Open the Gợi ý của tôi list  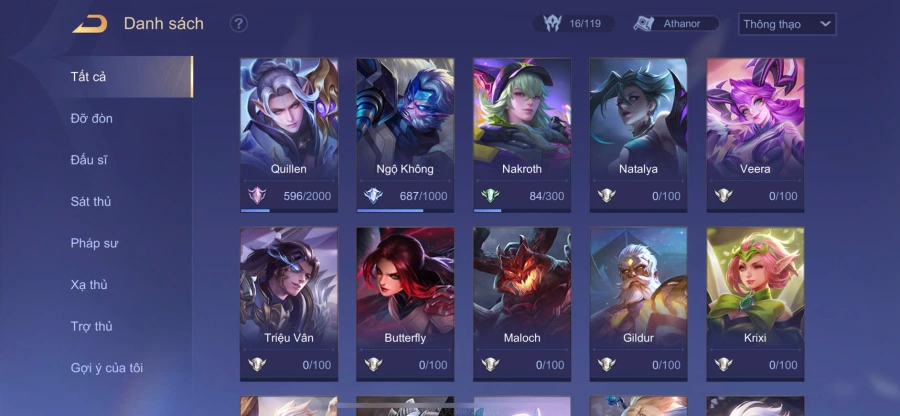[x=107, y=368]
